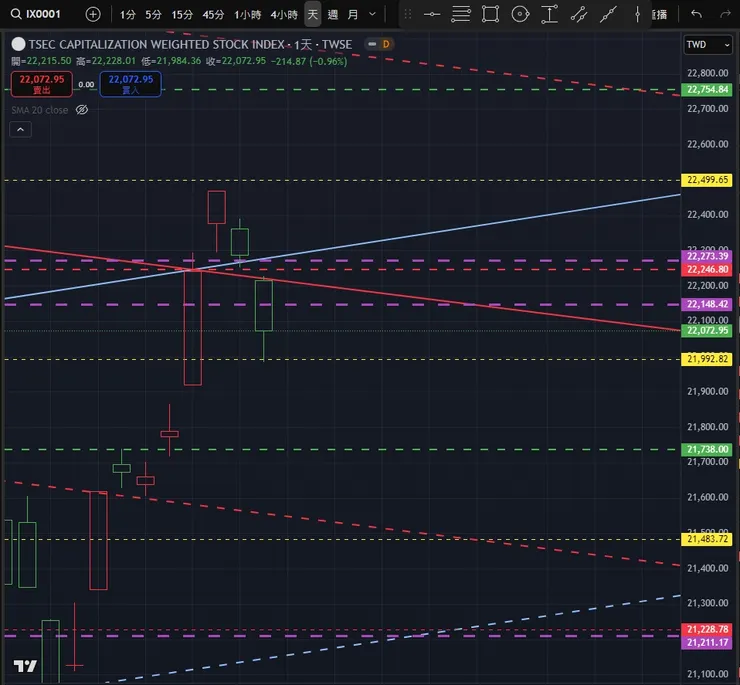Switch to the 45分 timeframe

click(x=213, y=15)
